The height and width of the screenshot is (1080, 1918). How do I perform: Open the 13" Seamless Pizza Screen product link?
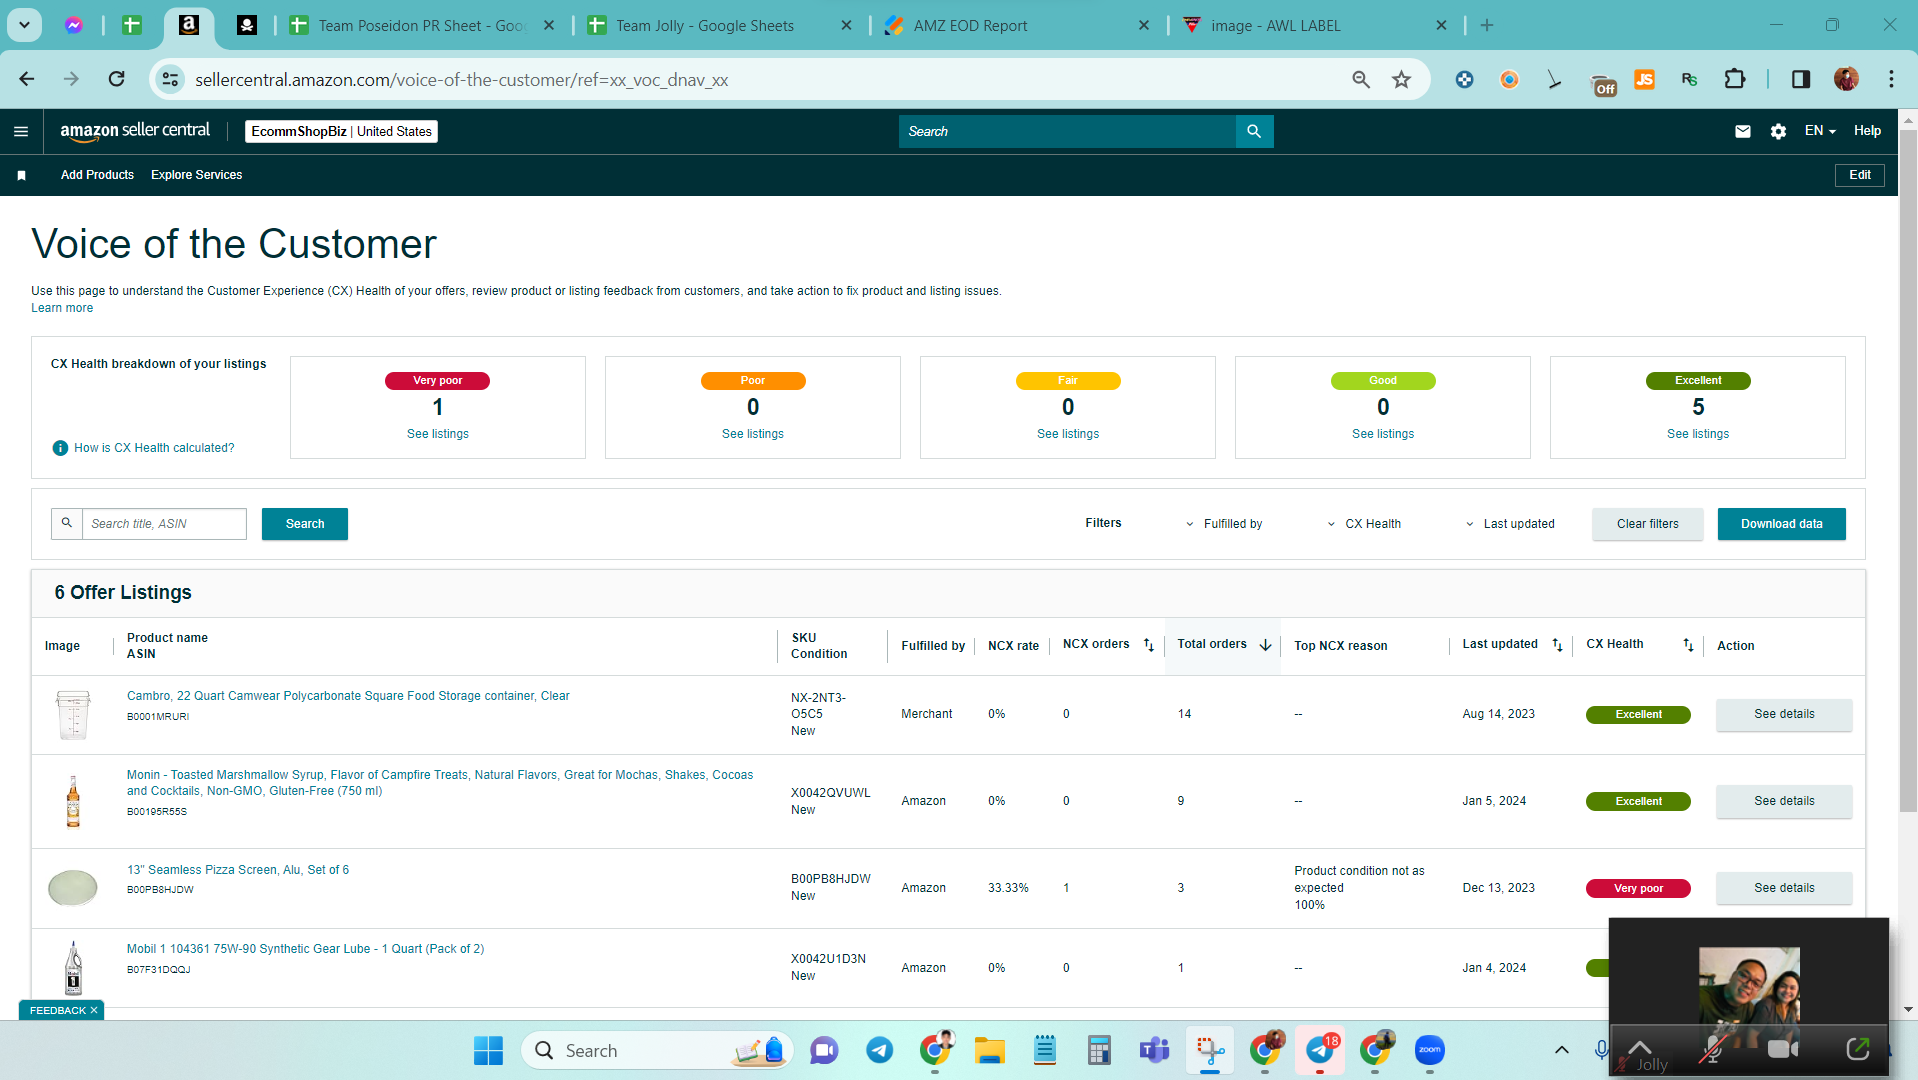click(238, 870)
